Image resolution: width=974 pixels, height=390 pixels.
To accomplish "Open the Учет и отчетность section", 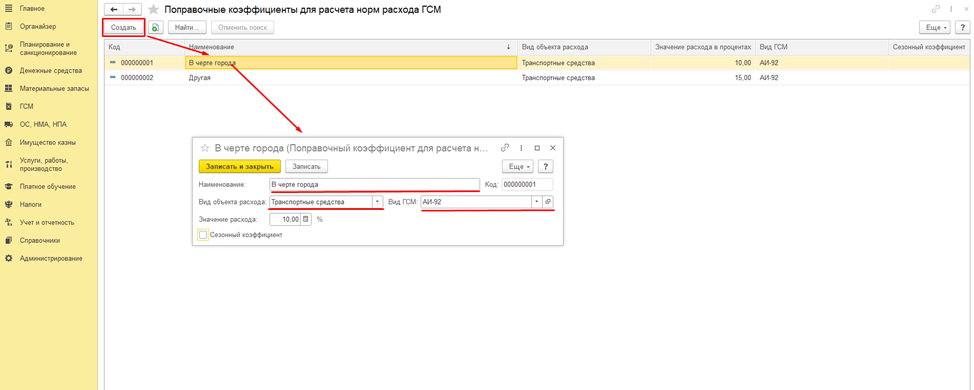I will coord(47,222).
